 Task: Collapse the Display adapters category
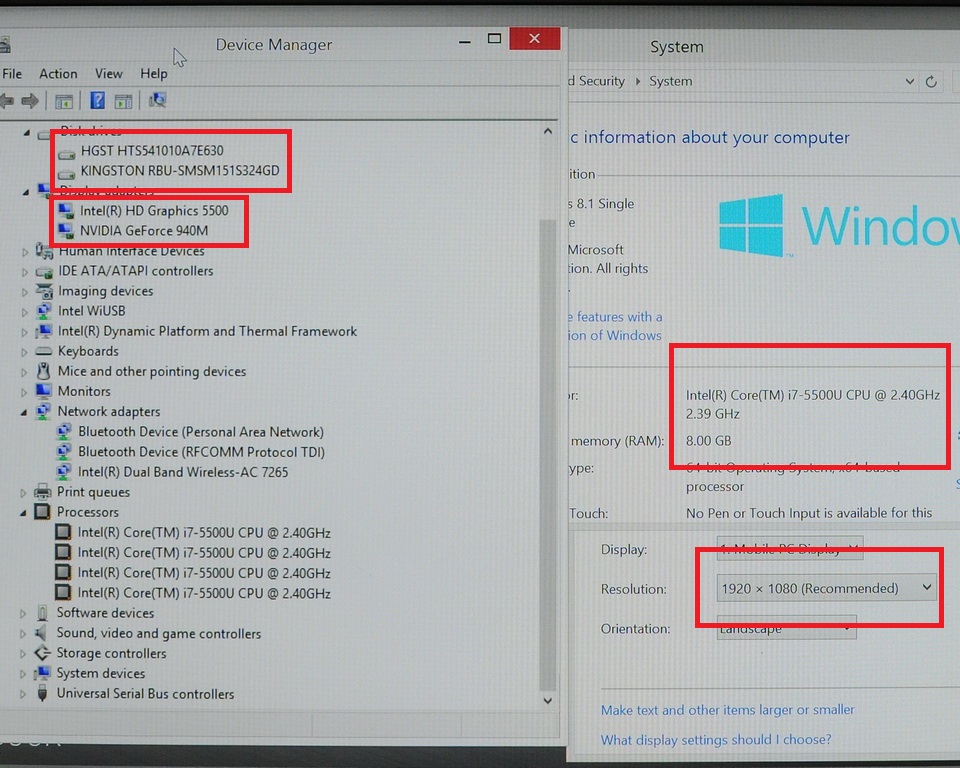click(26, 192)
